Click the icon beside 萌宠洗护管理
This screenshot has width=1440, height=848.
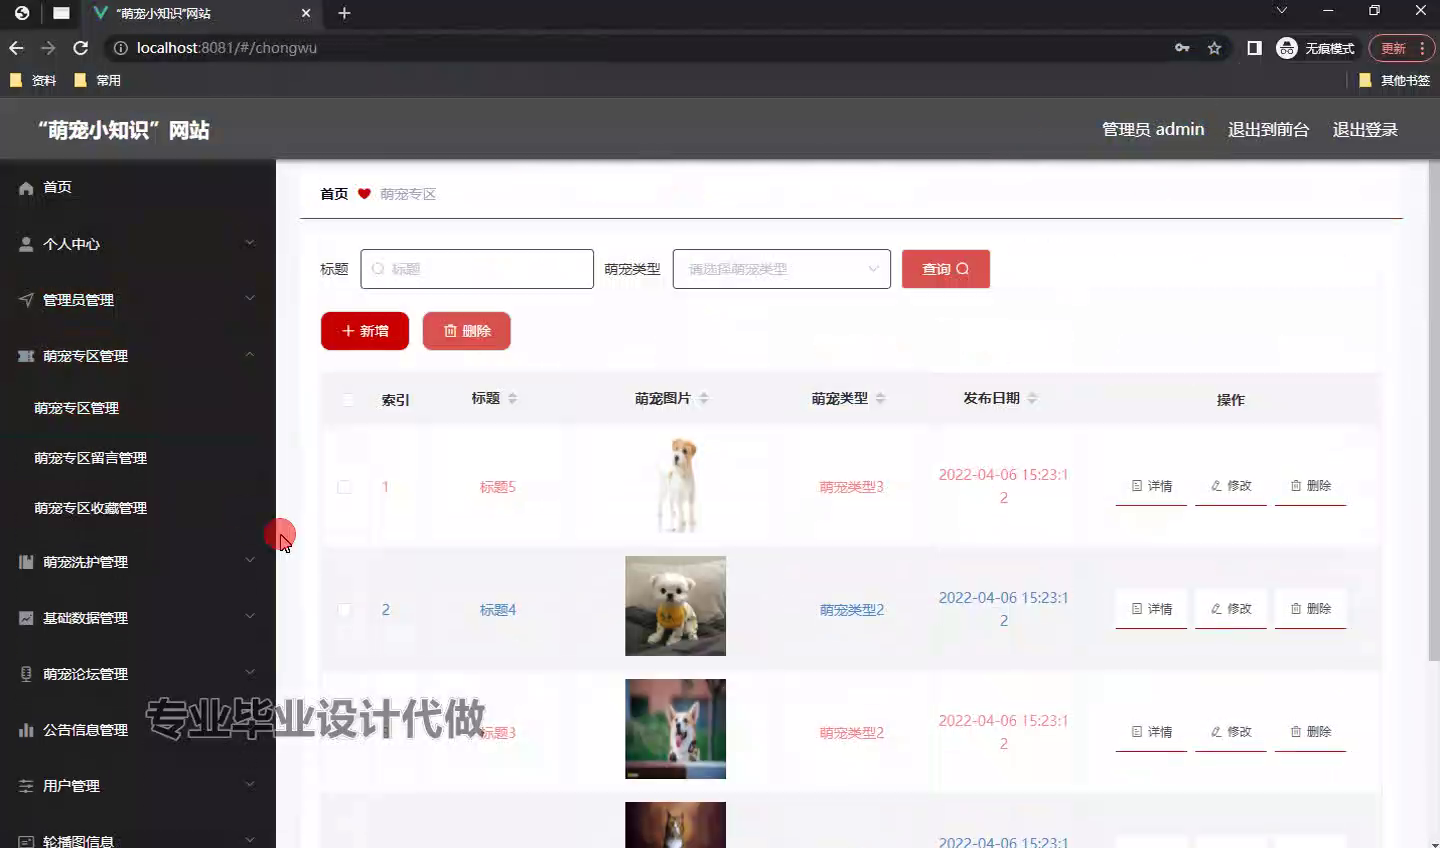pos(26,562)
